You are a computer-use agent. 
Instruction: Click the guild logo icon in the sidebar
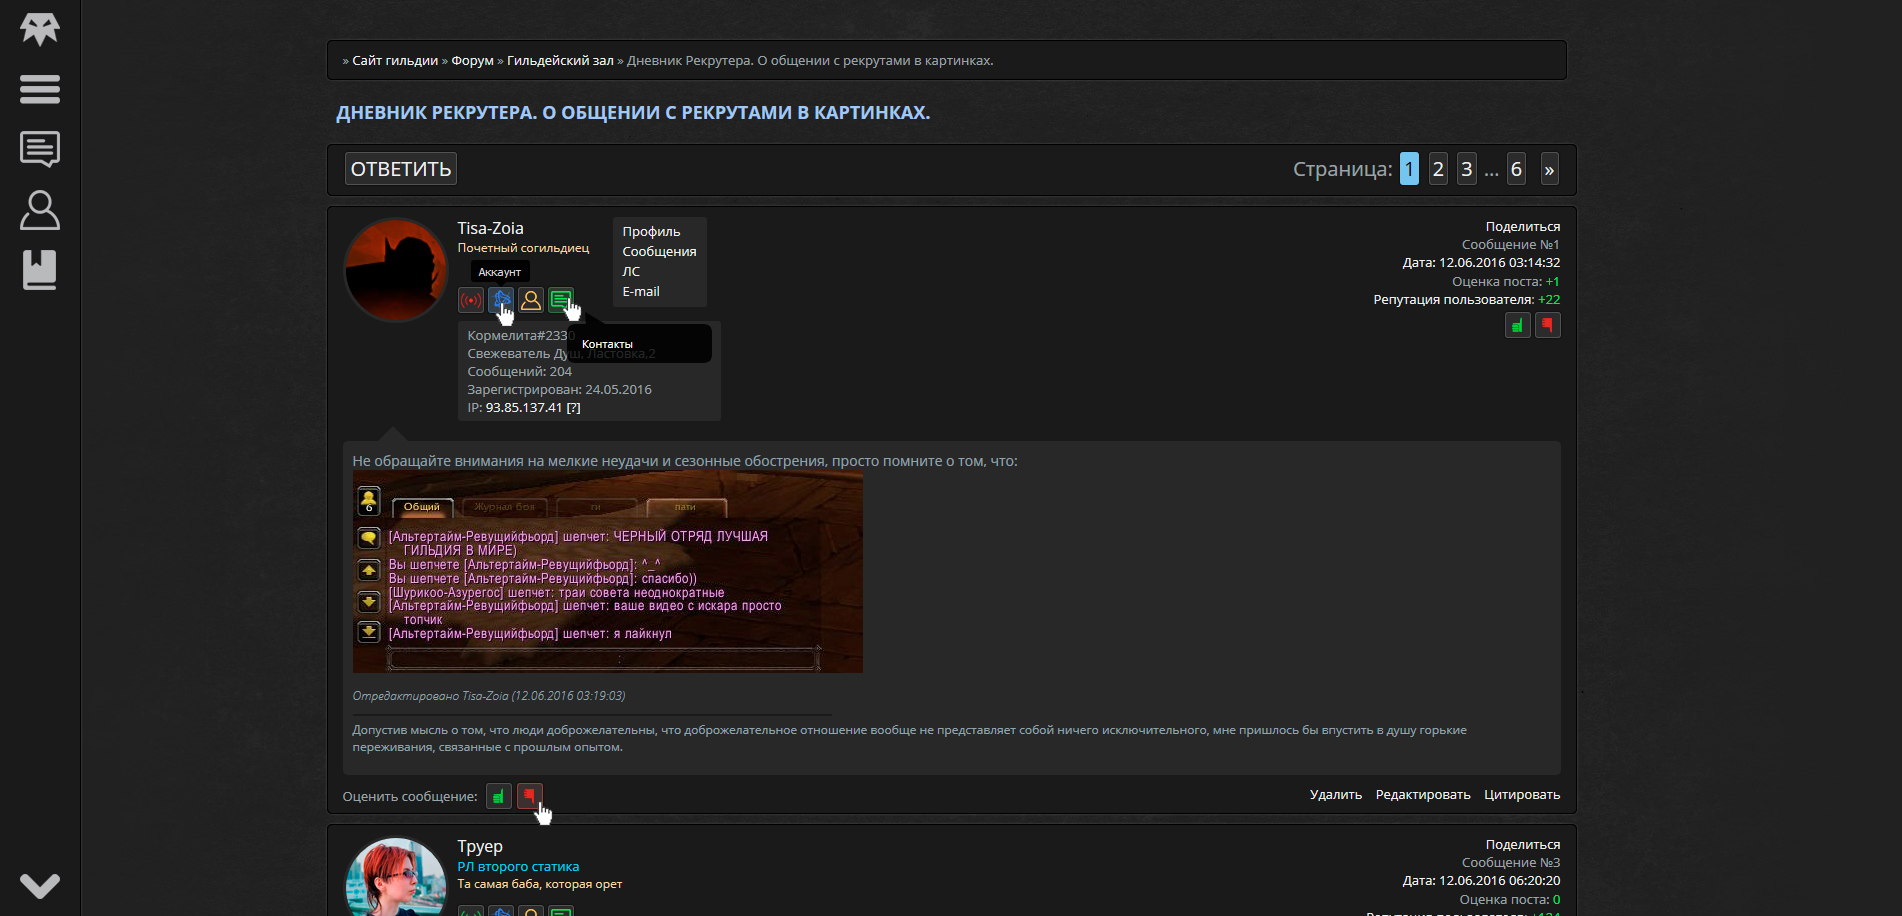pyautogui.click(x=40, y=28)
